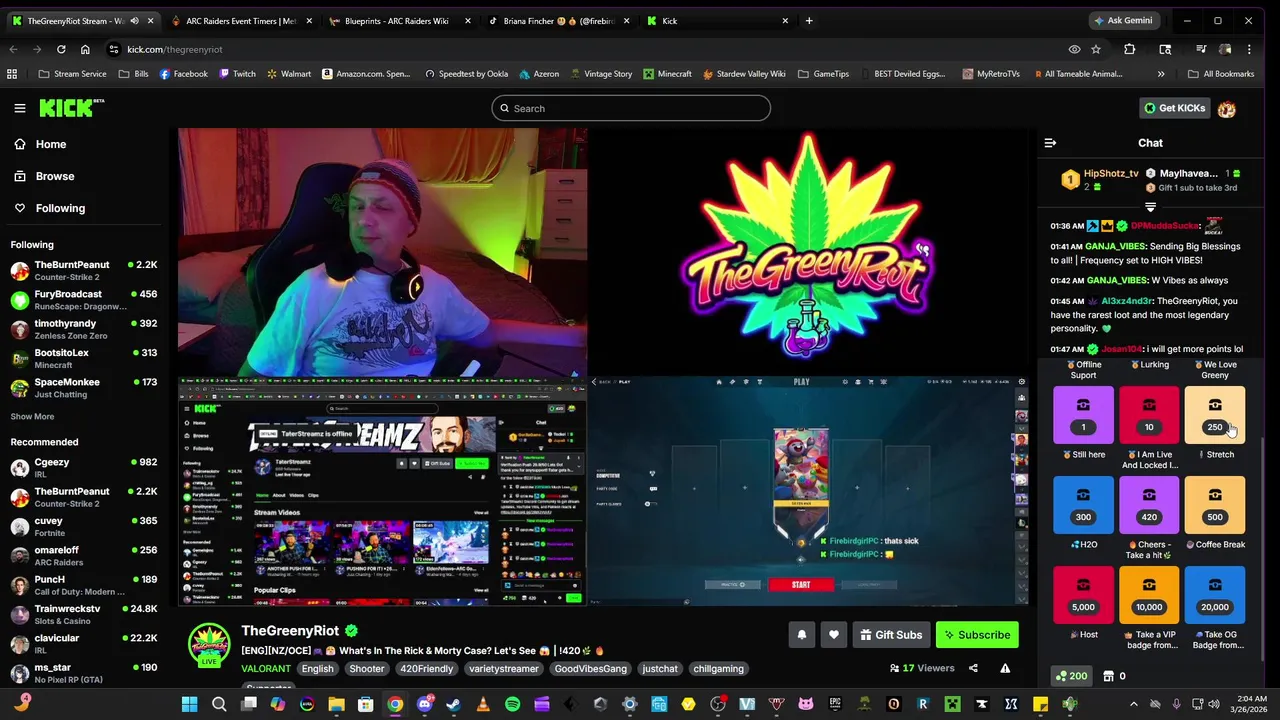Redeem the 250-point We Love Greeny reward
This screenshot has width=1280, height=720.
1215,414
